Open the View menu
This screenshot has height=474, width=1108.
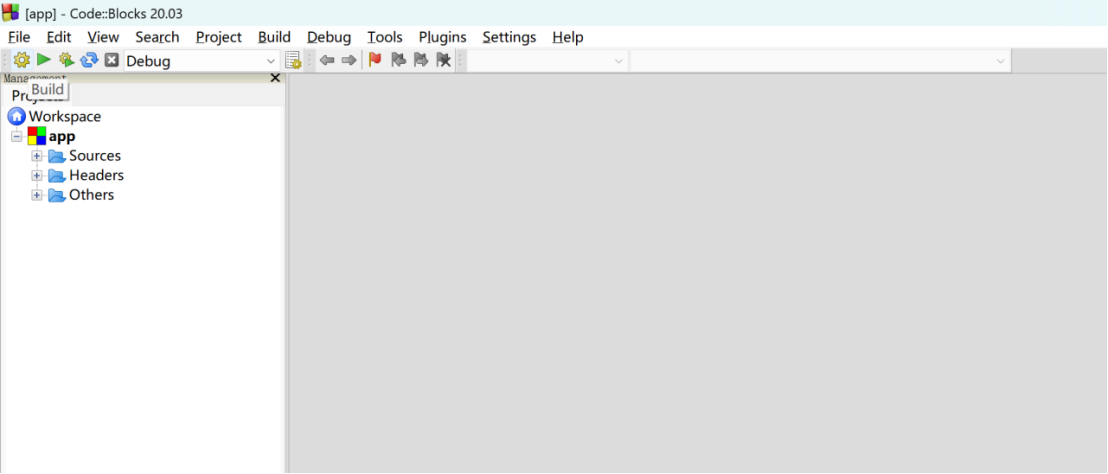[x=103, y=37]
